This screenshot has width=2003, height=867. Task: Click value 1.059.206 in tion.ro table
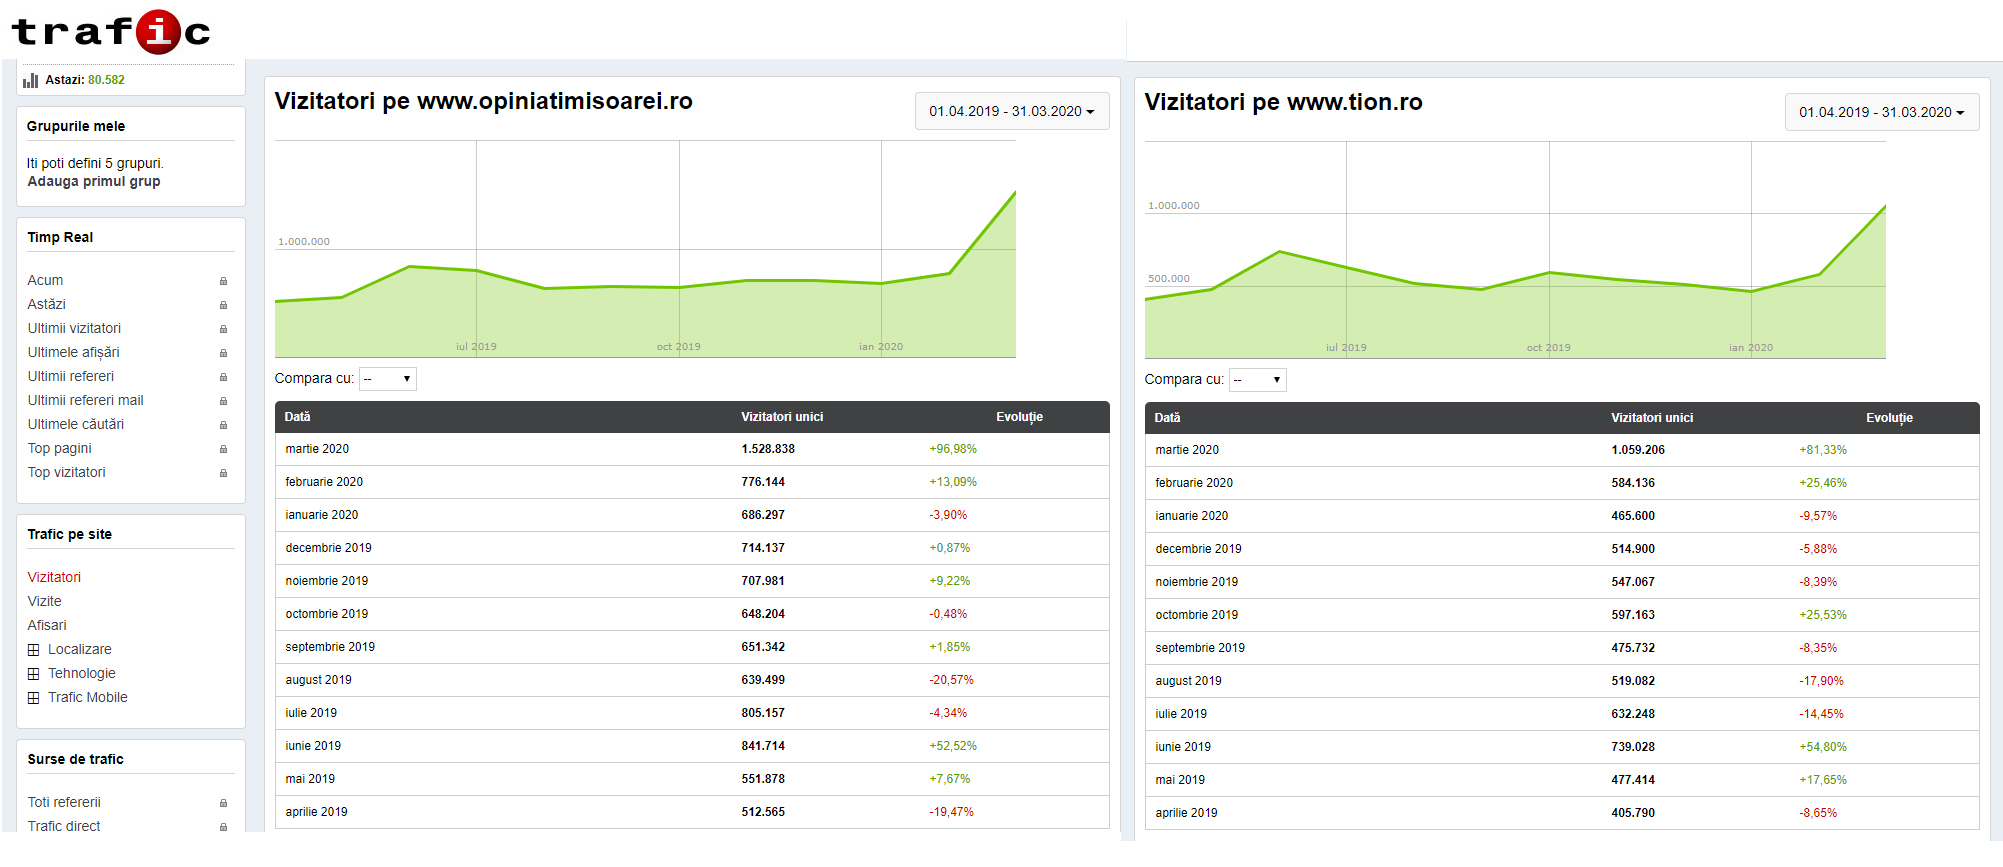click(1638, 450)
